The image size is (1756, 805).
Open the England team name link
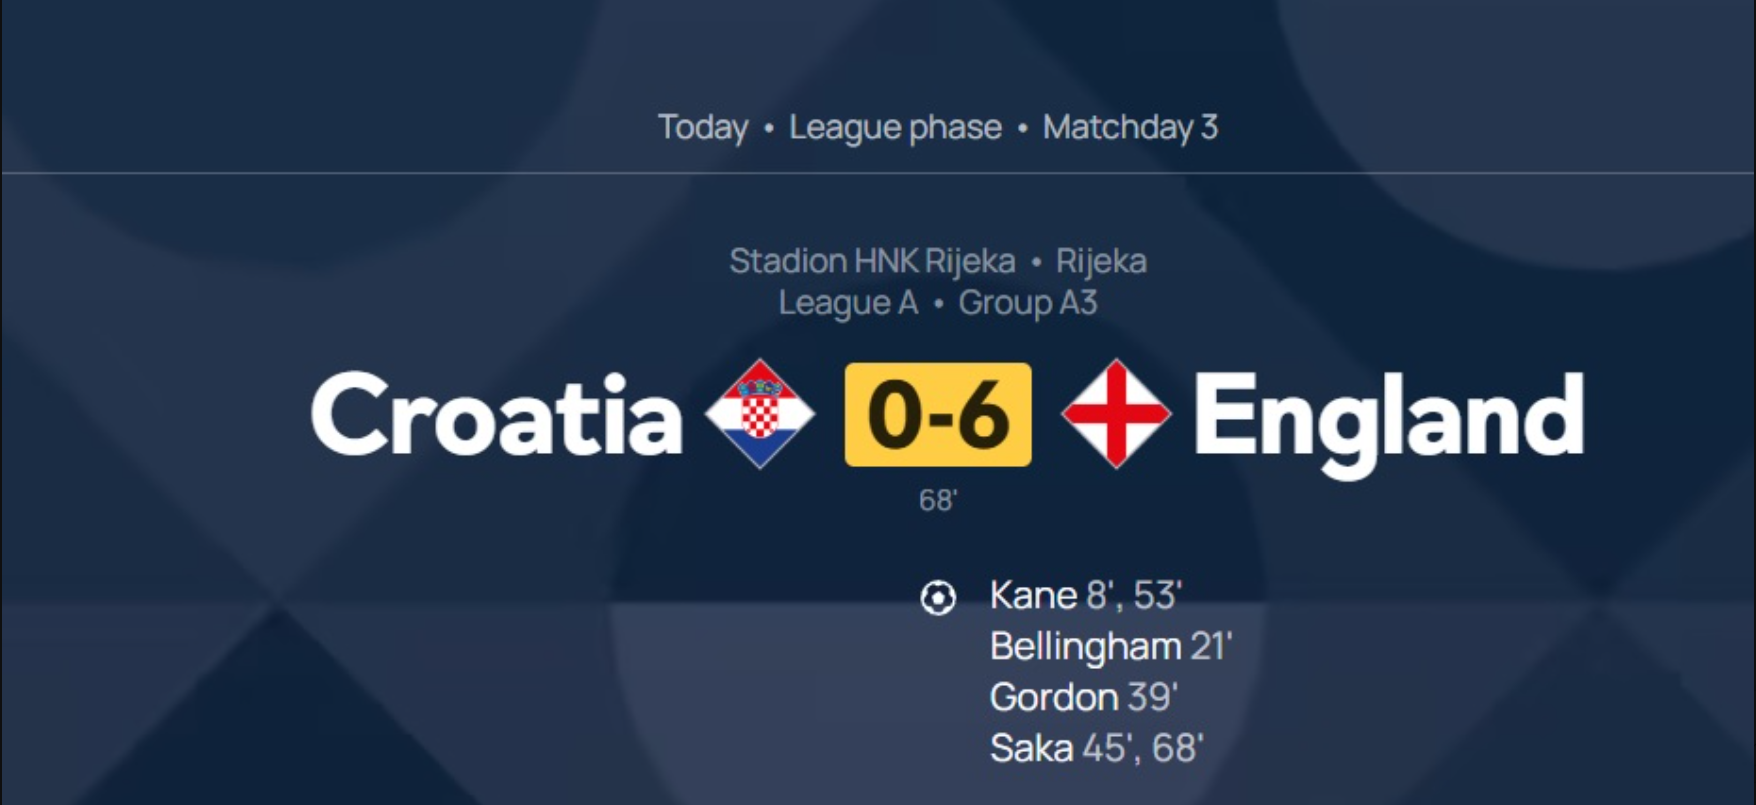pos(1389,420)
